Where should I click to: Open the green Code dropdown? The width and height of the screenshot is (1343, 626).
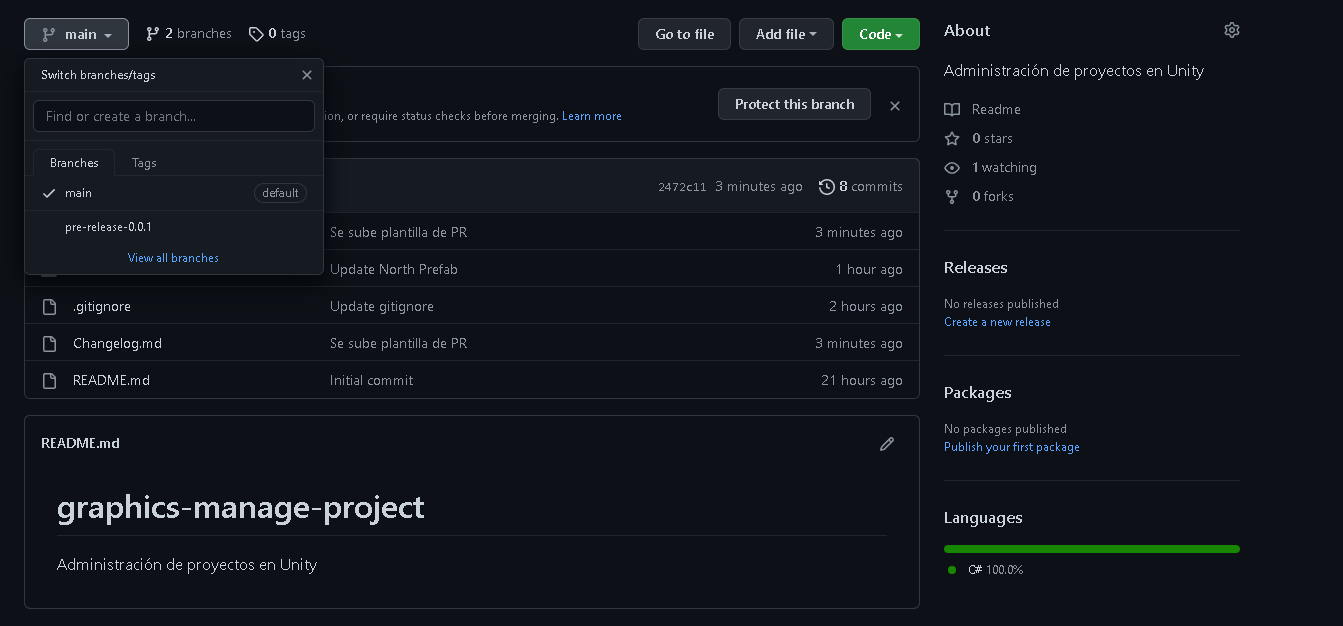(880, 34)
